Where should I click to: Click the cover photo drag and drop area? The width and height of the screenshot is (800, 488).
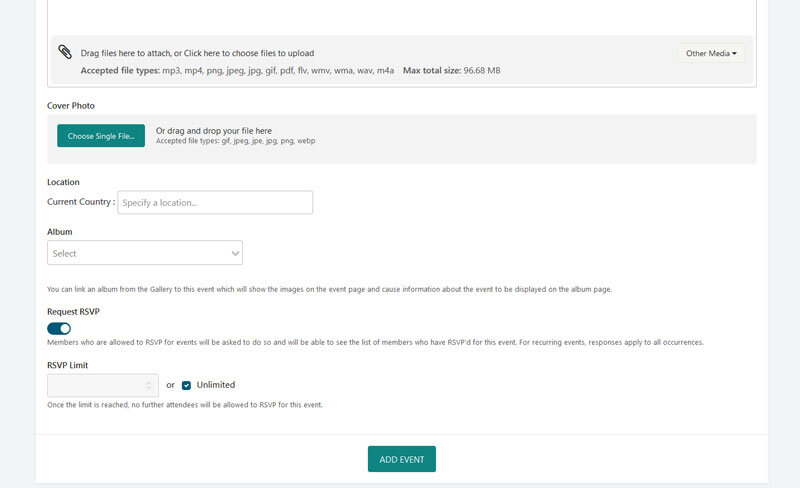tap(402, 139)
